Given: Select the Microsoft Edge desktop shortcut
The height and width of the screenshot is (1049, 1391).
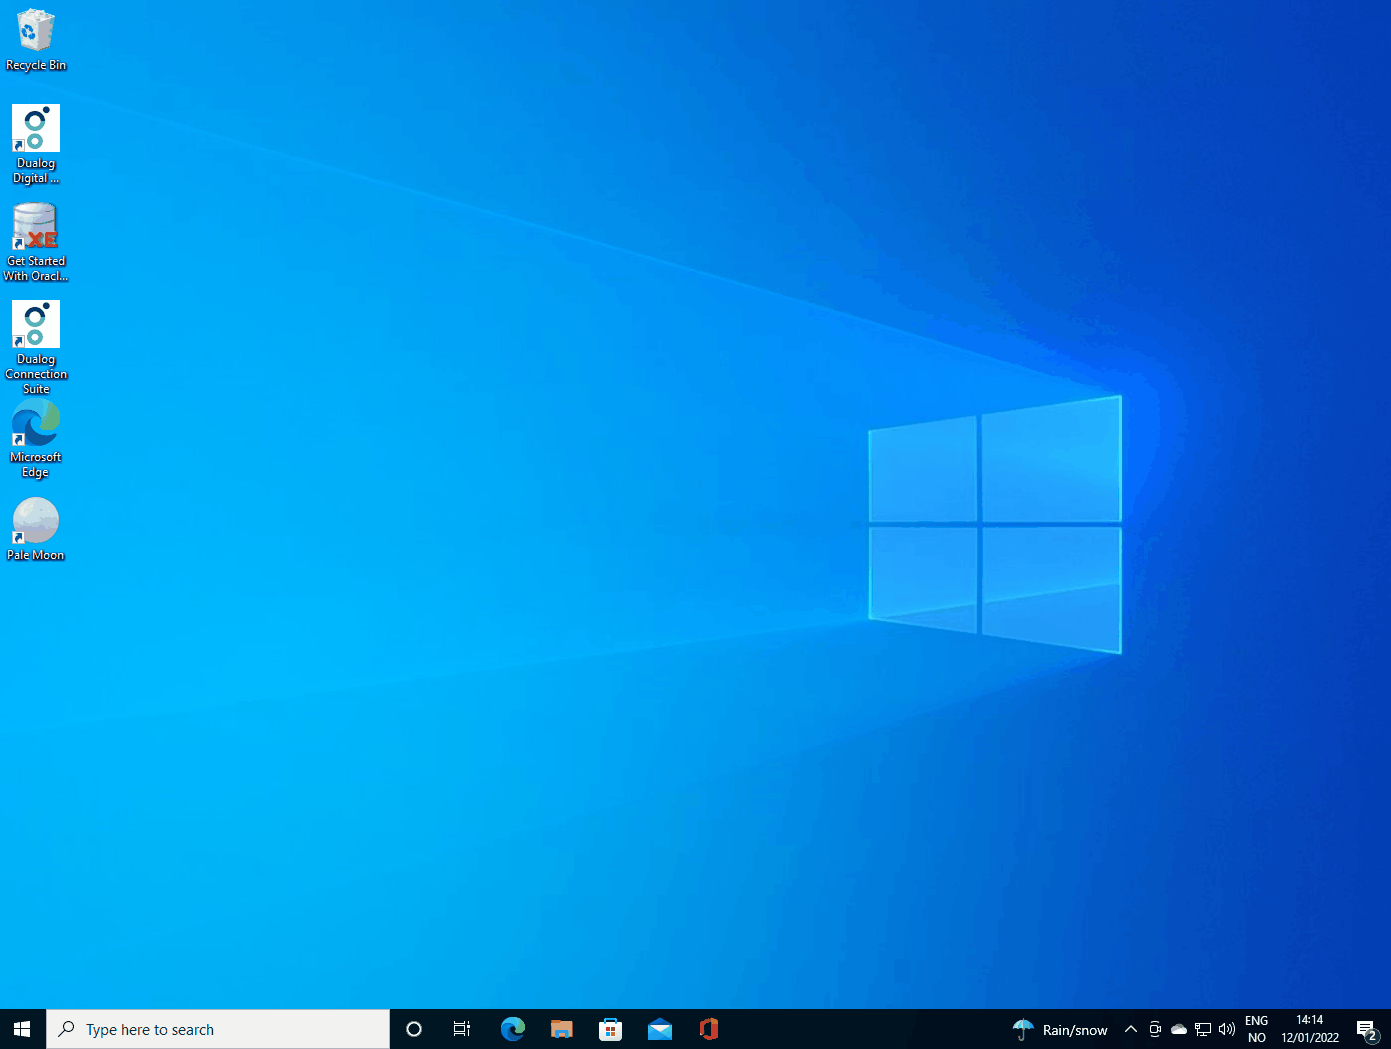Looking at the screenshot, I should (x=36, y=439).
